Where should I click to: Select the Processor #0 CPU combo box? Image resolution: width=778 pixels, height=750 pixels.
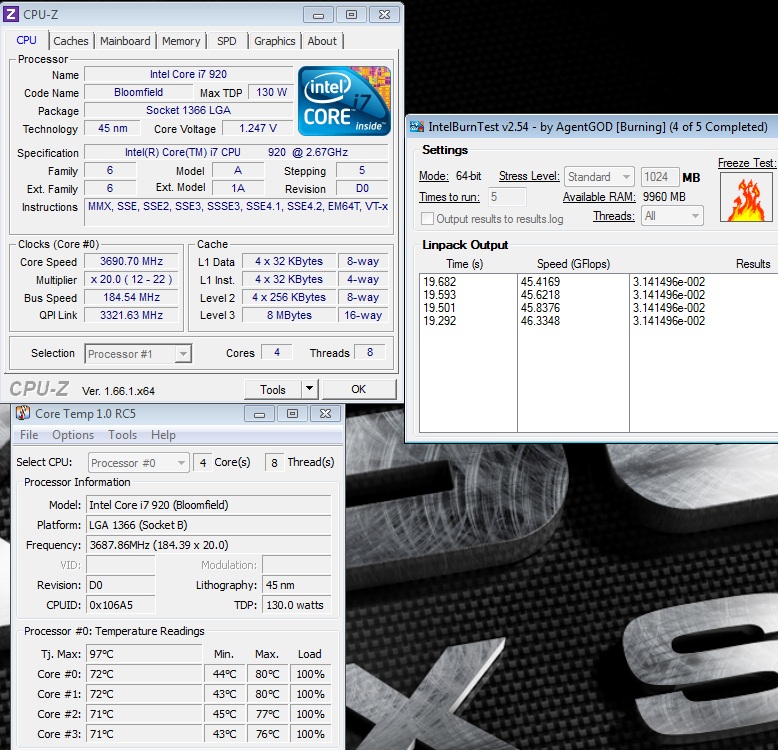(x=138, y=463)
